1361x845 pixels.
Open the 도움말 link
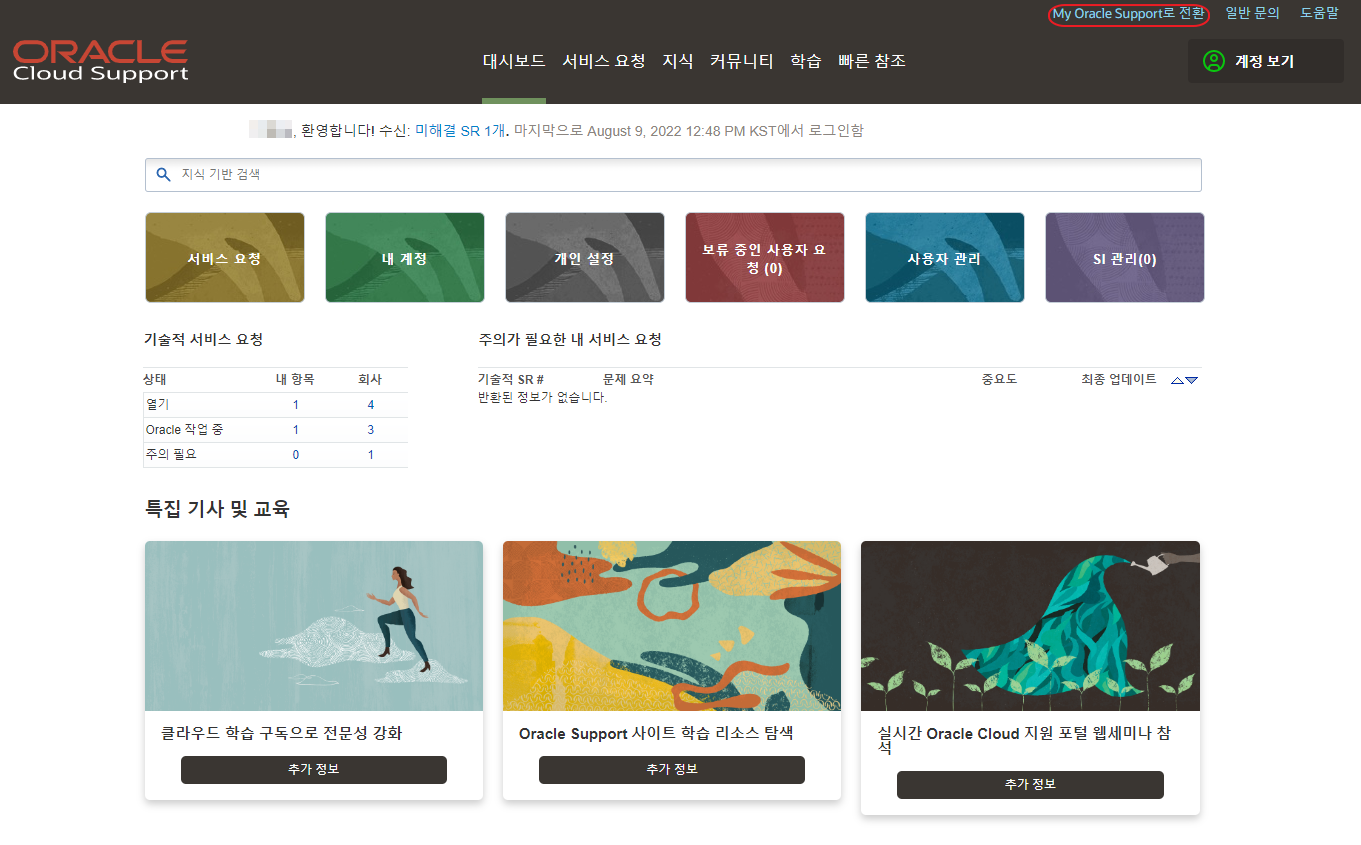(1319, 14)
